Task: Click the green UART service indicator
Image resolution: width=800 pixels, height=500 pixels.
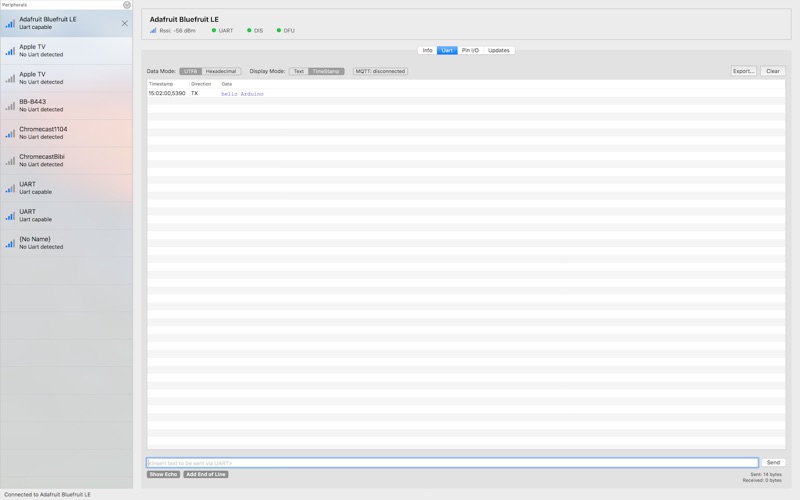Action: [214, 30]
